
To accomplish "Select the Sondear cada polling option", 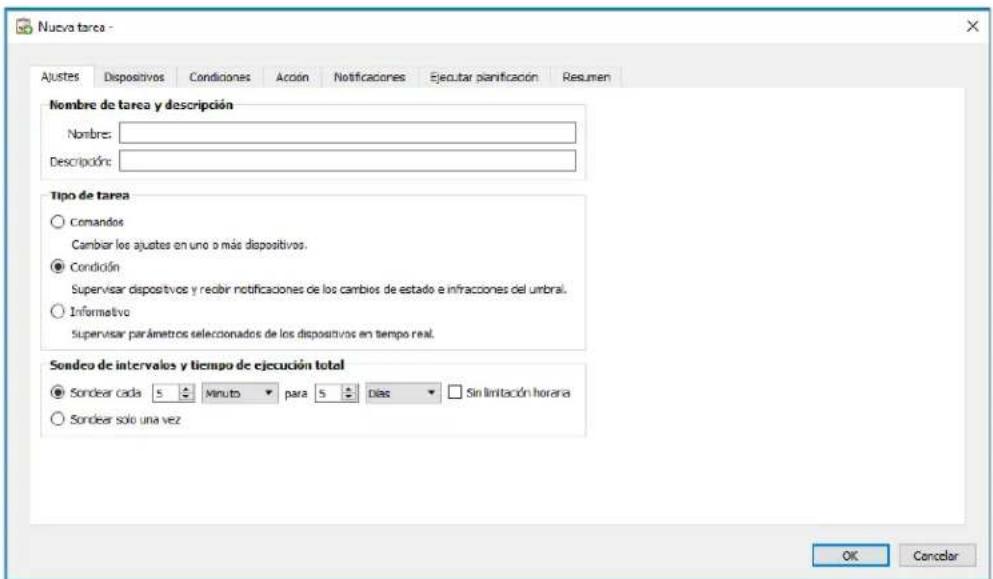I will (59, 392).
